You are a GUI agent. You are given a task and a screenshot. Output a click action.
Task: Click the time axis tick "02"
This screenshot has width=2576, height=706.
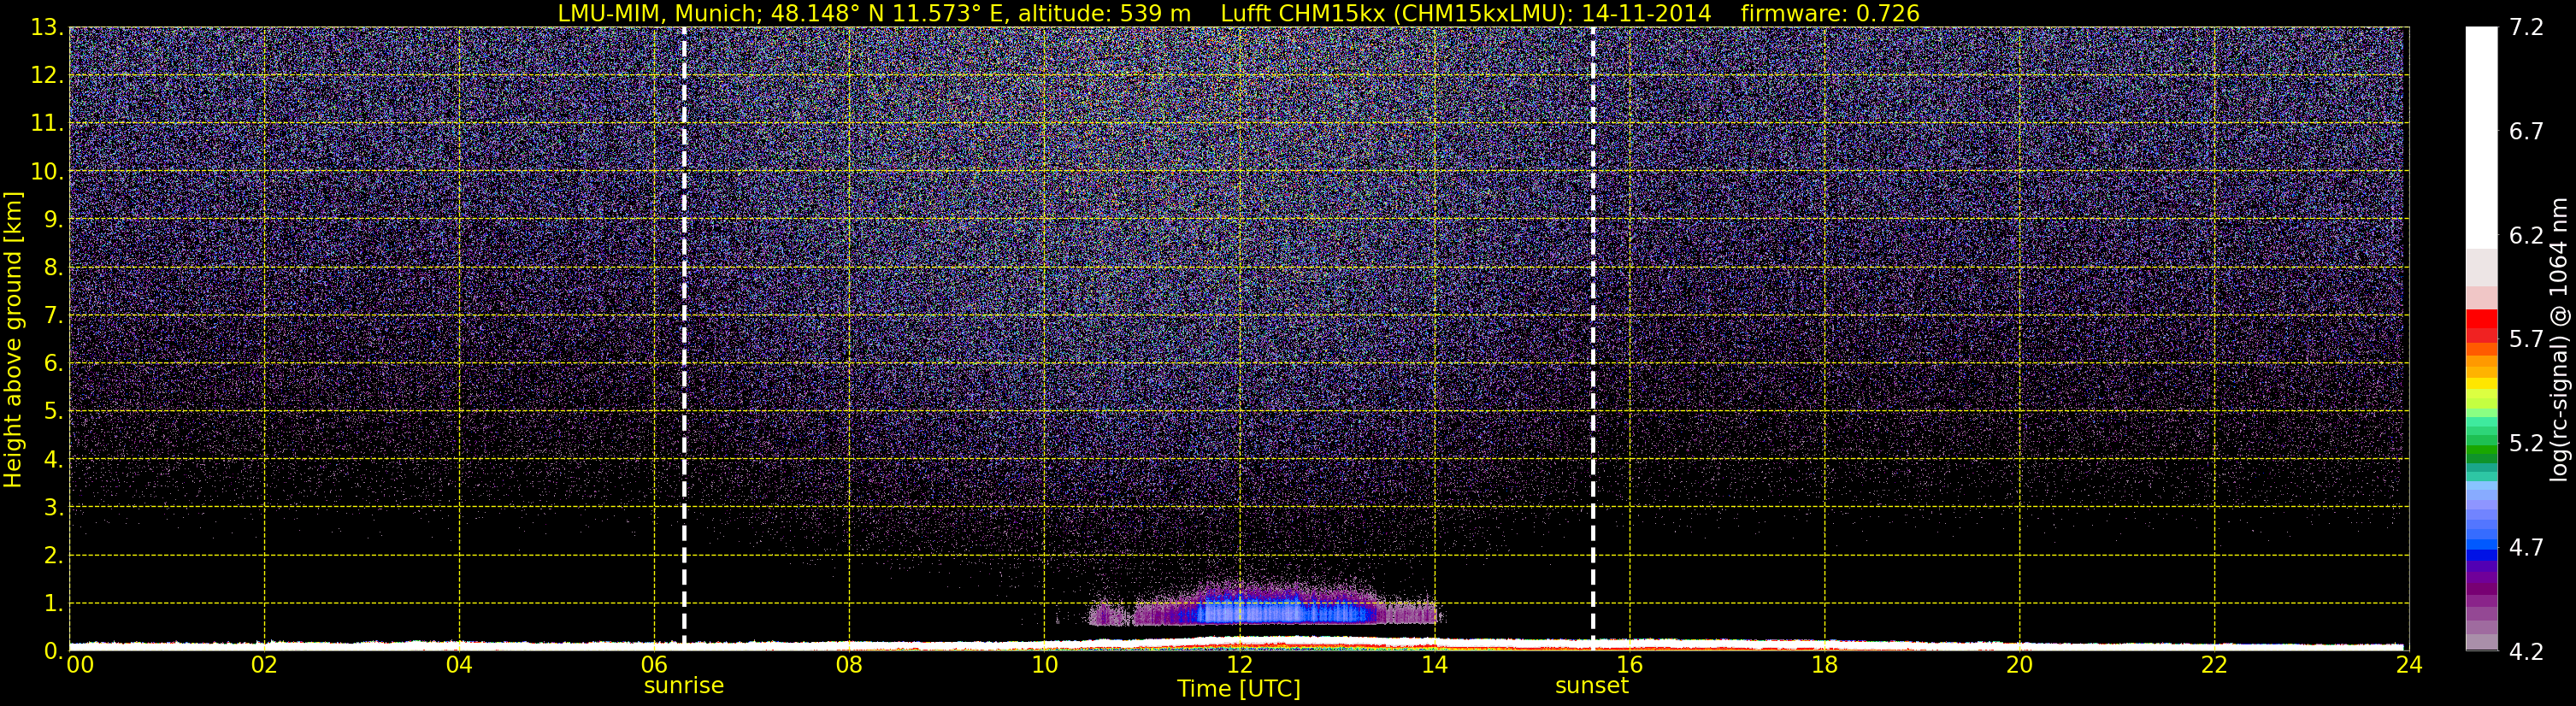pyautogui.click(x=264, y=665)
